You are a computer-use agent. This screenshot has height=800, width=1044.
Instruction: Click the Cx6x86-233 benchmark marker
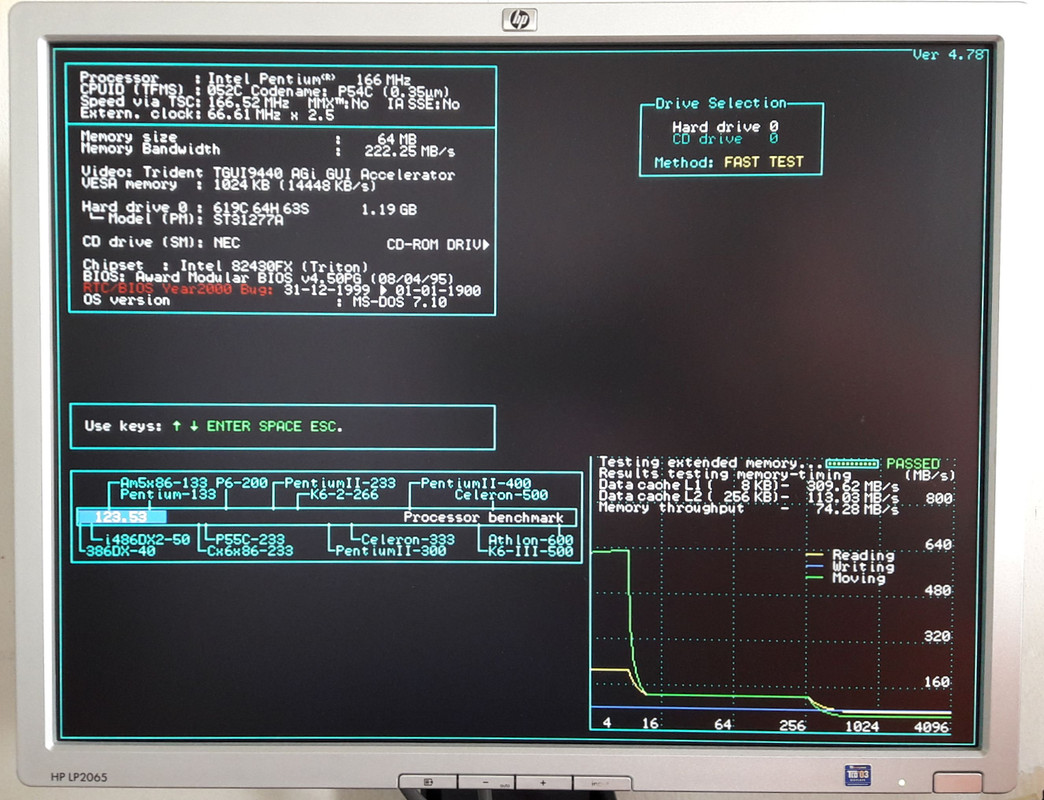coord(250,551)
